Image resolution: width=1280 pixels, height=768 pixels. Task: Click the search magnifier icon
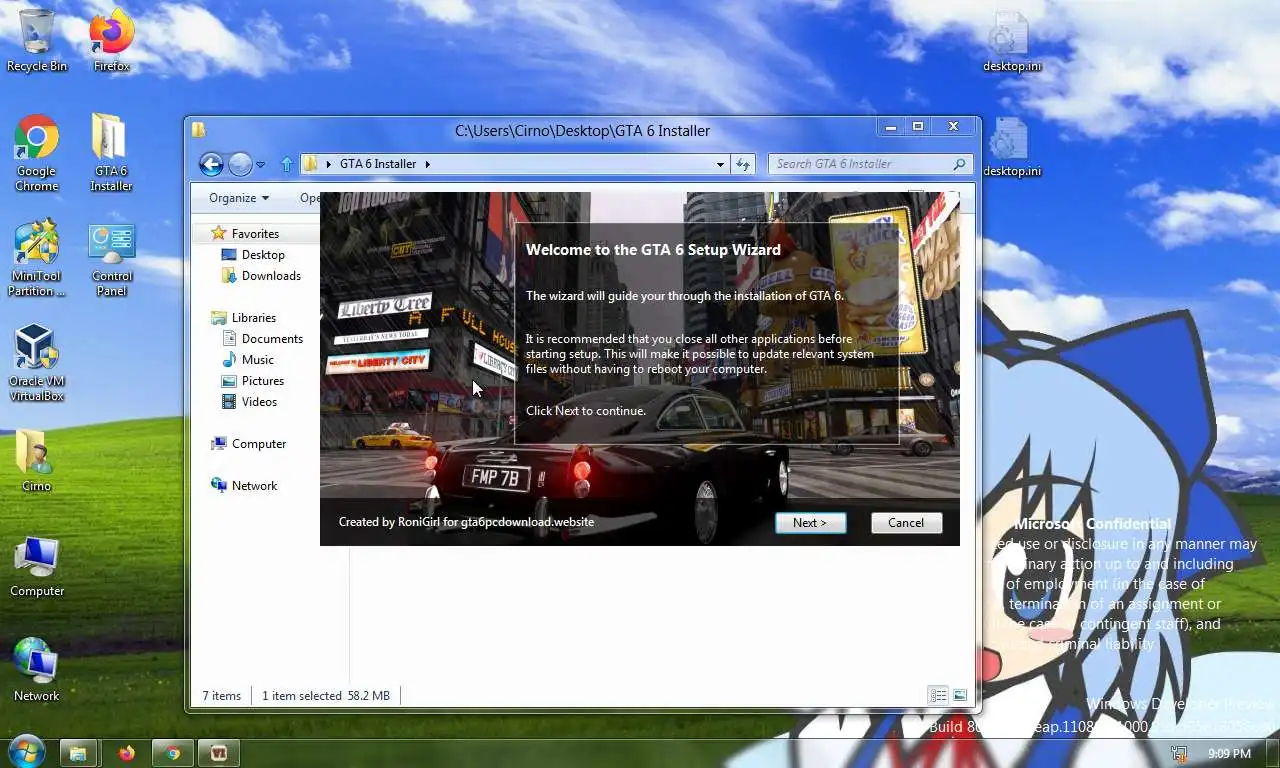coord(959,164)
